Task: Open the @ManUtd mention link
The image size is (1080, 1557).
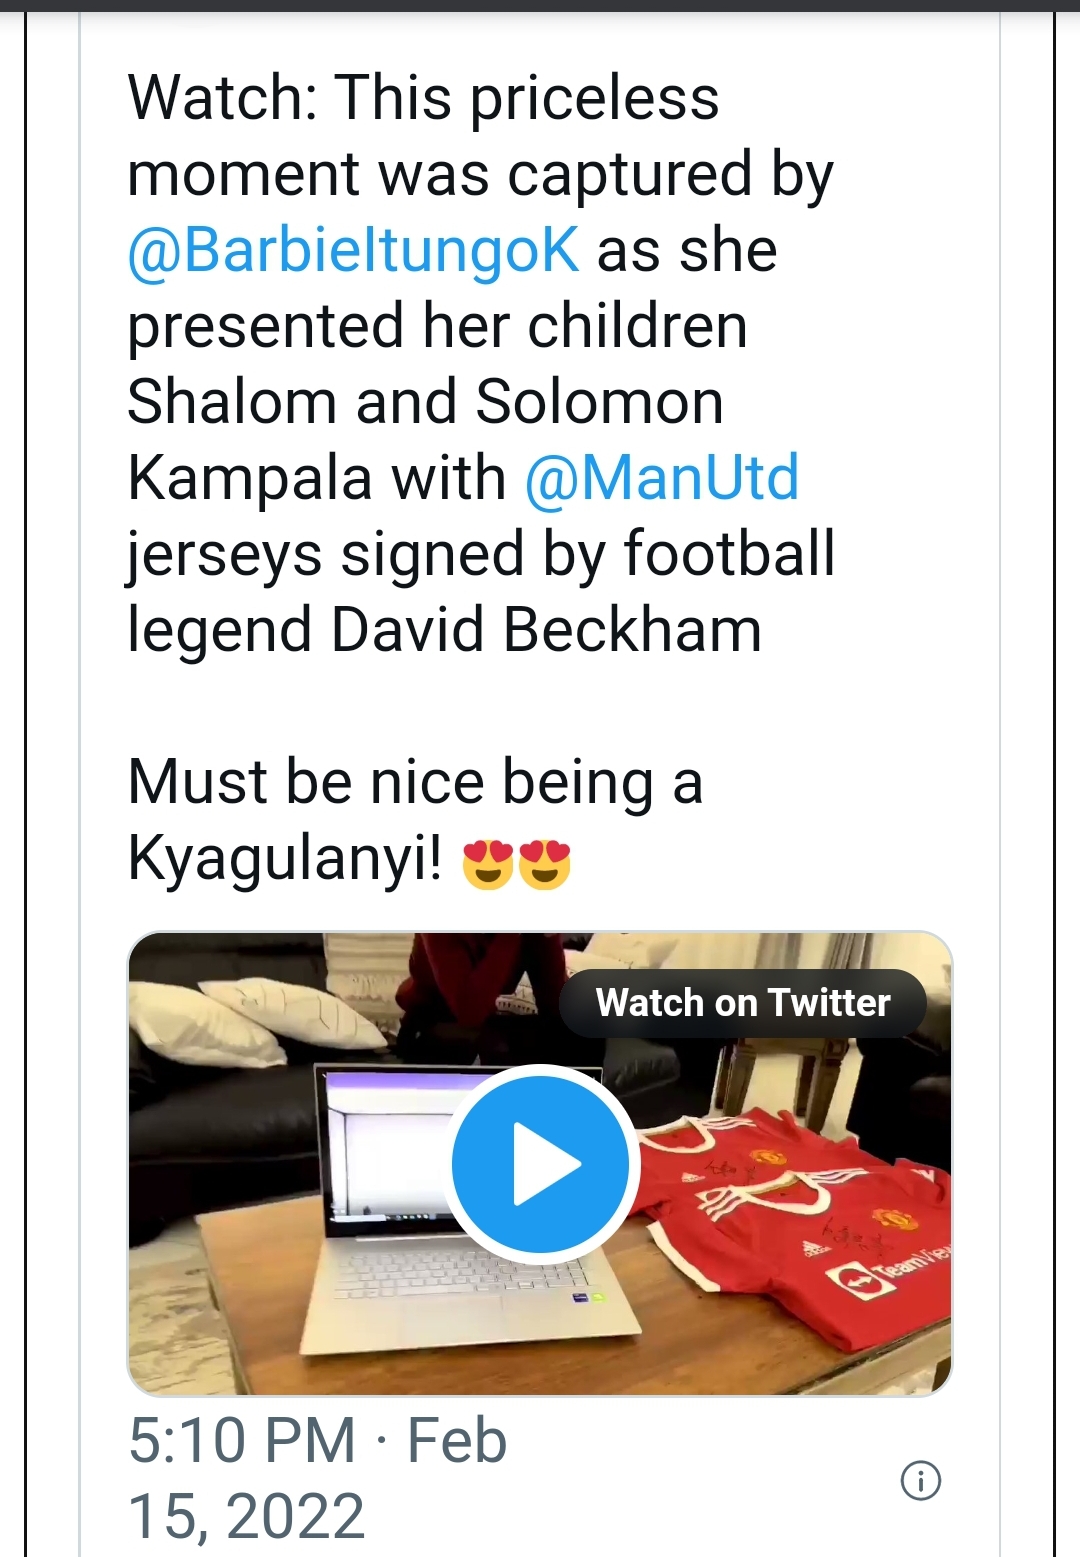Action: [x=662, y=478]
